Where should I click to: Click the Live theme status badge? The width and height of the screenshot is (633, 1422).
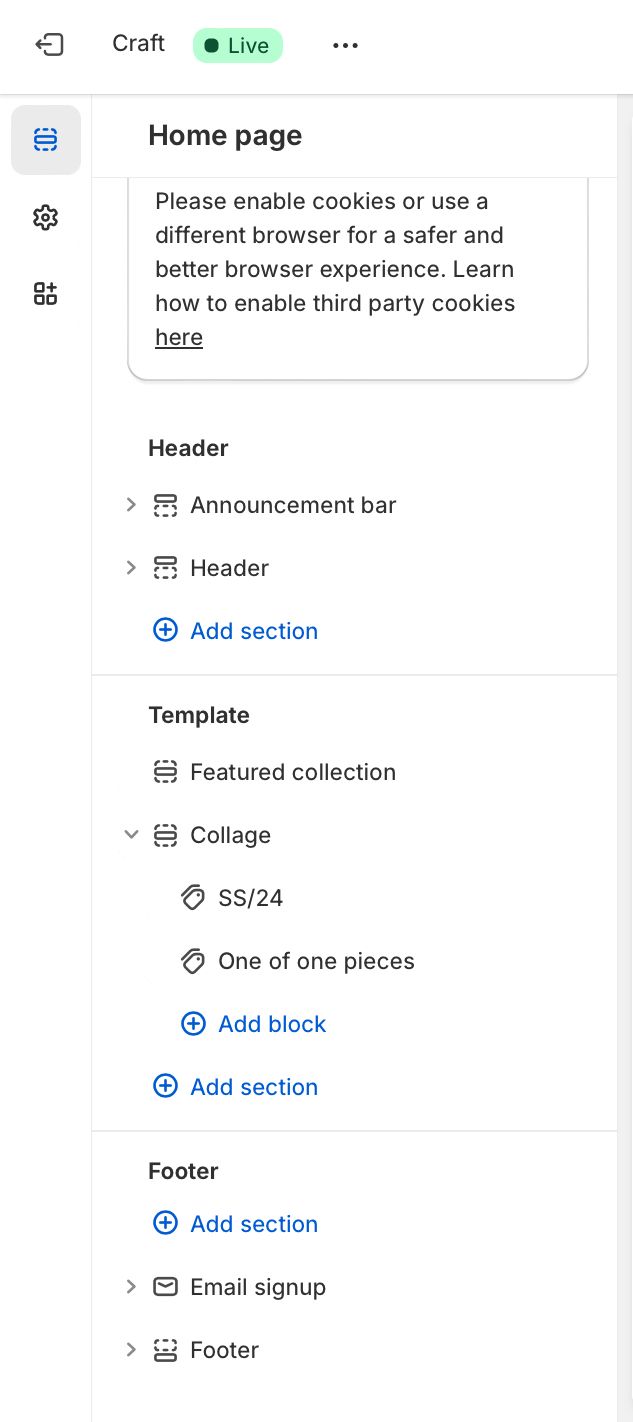[238, 46]
